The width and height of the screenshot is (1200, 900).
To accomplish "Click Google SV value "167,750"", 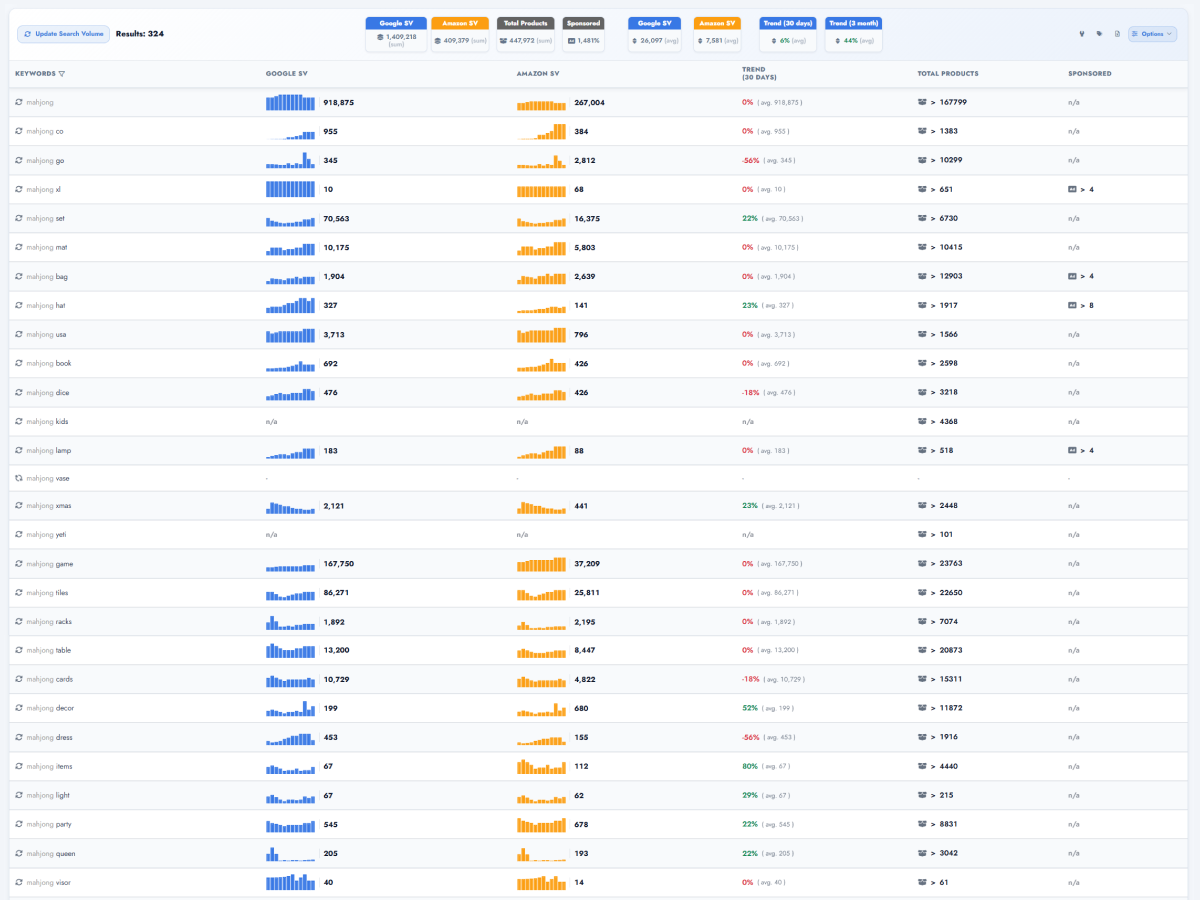I will pyautogui.click(x=339, y=564).
